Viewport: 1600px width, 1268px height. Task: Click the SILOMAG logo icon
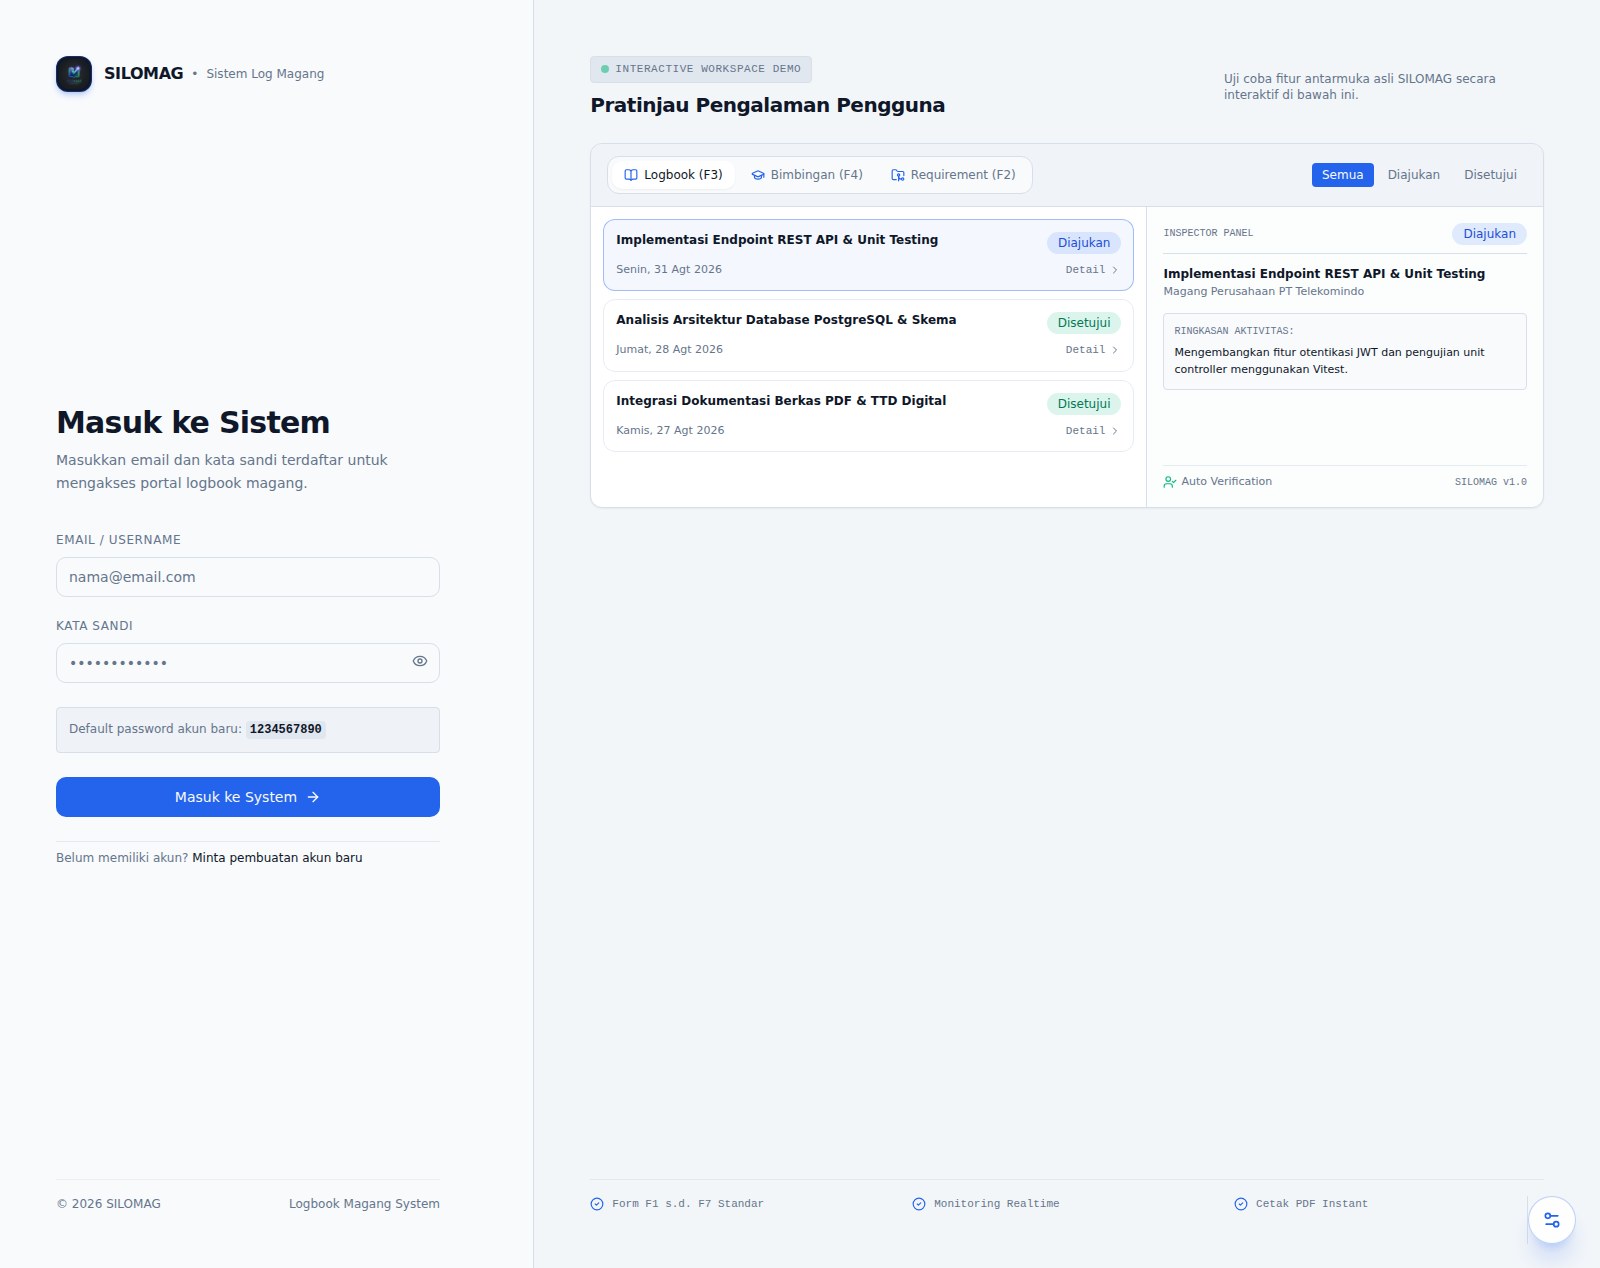74,74
